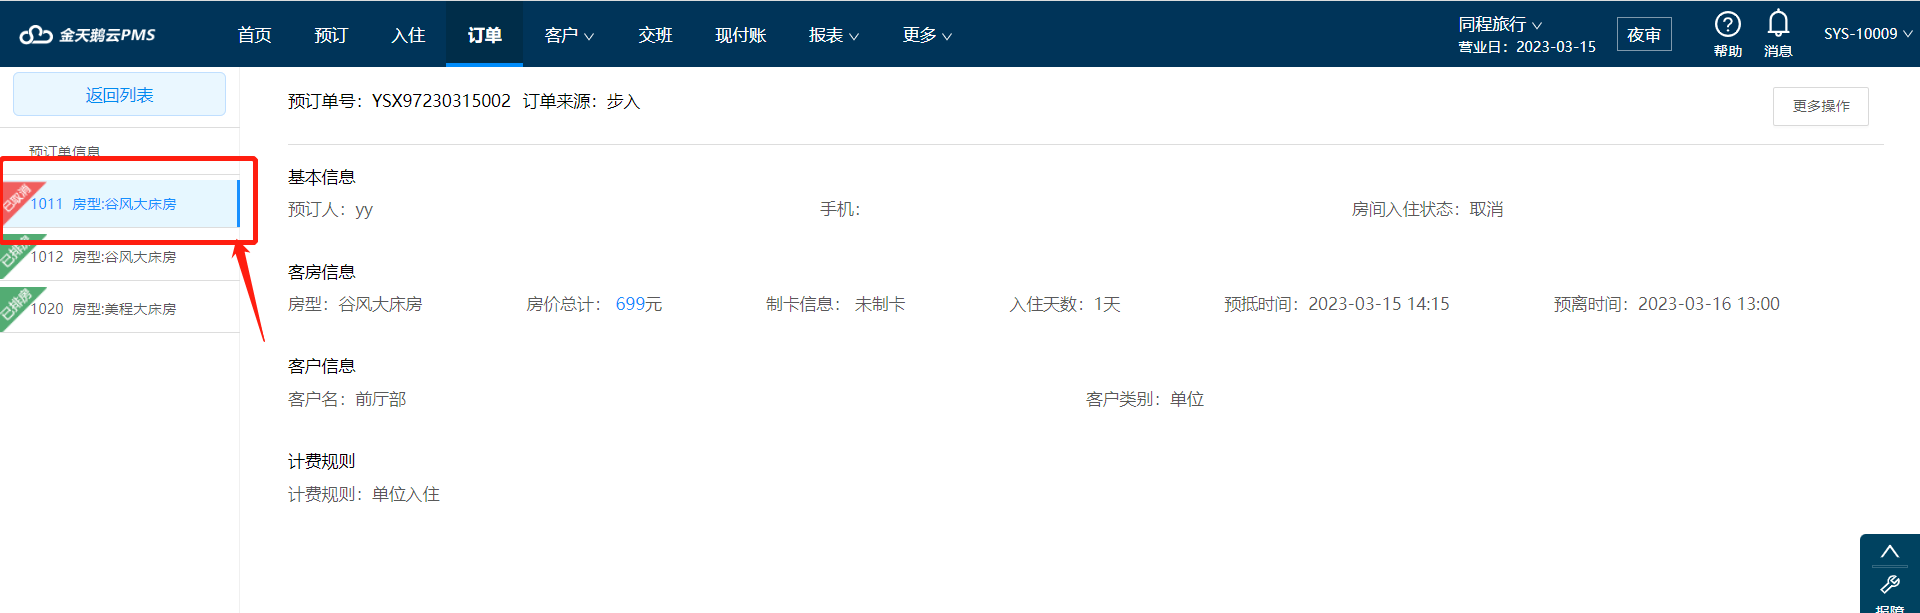Image resolution: width=1920 pixels, height=613 pixels.
Task: Open the 现付账 menu item
Action: tap(741, 35)
